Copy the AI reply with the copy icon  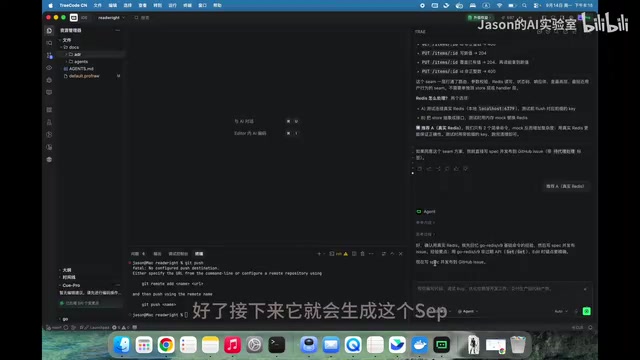coord(420,169)
